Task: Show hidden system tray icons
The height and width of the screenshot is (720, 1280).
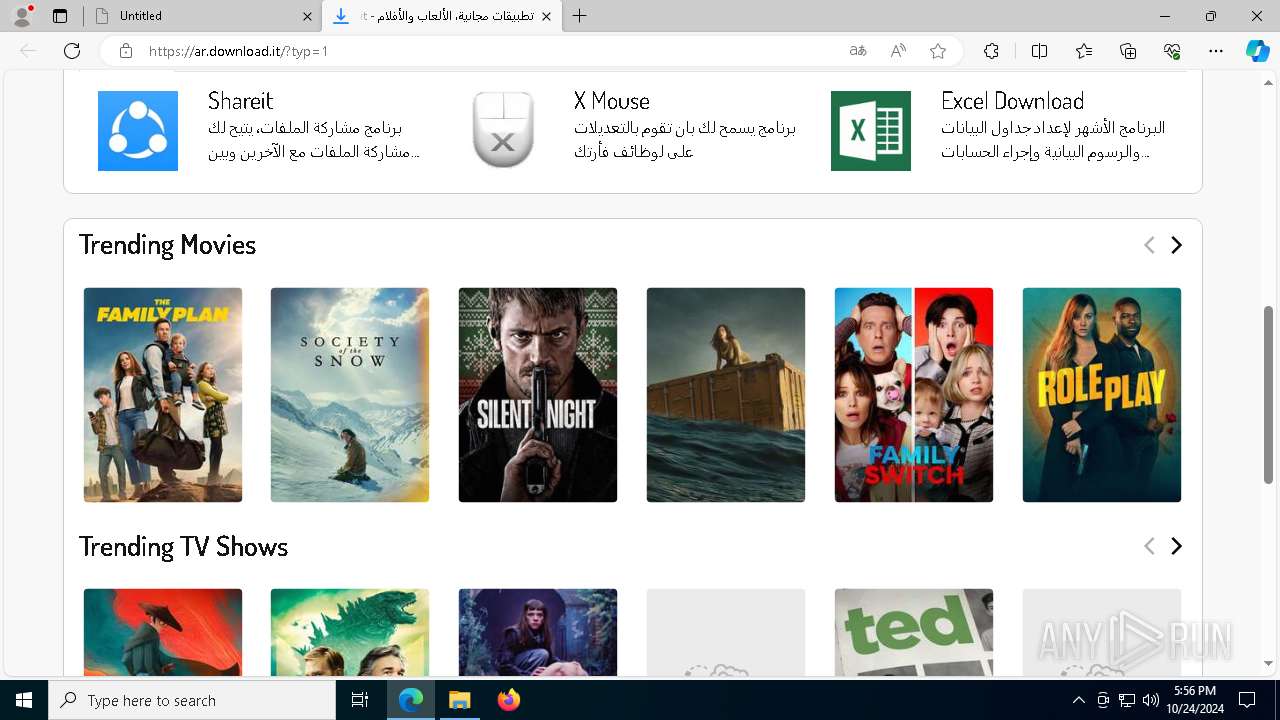Action: point(1078,700)
